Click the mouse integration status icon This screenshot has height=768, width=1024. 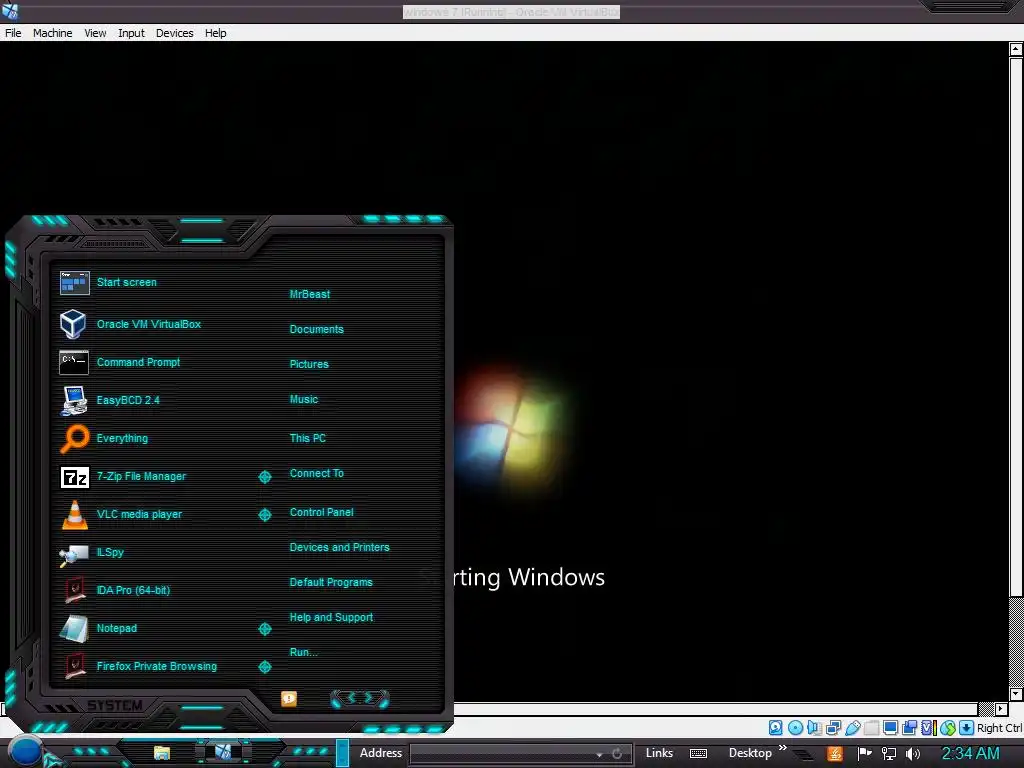[x=948, y=728]
